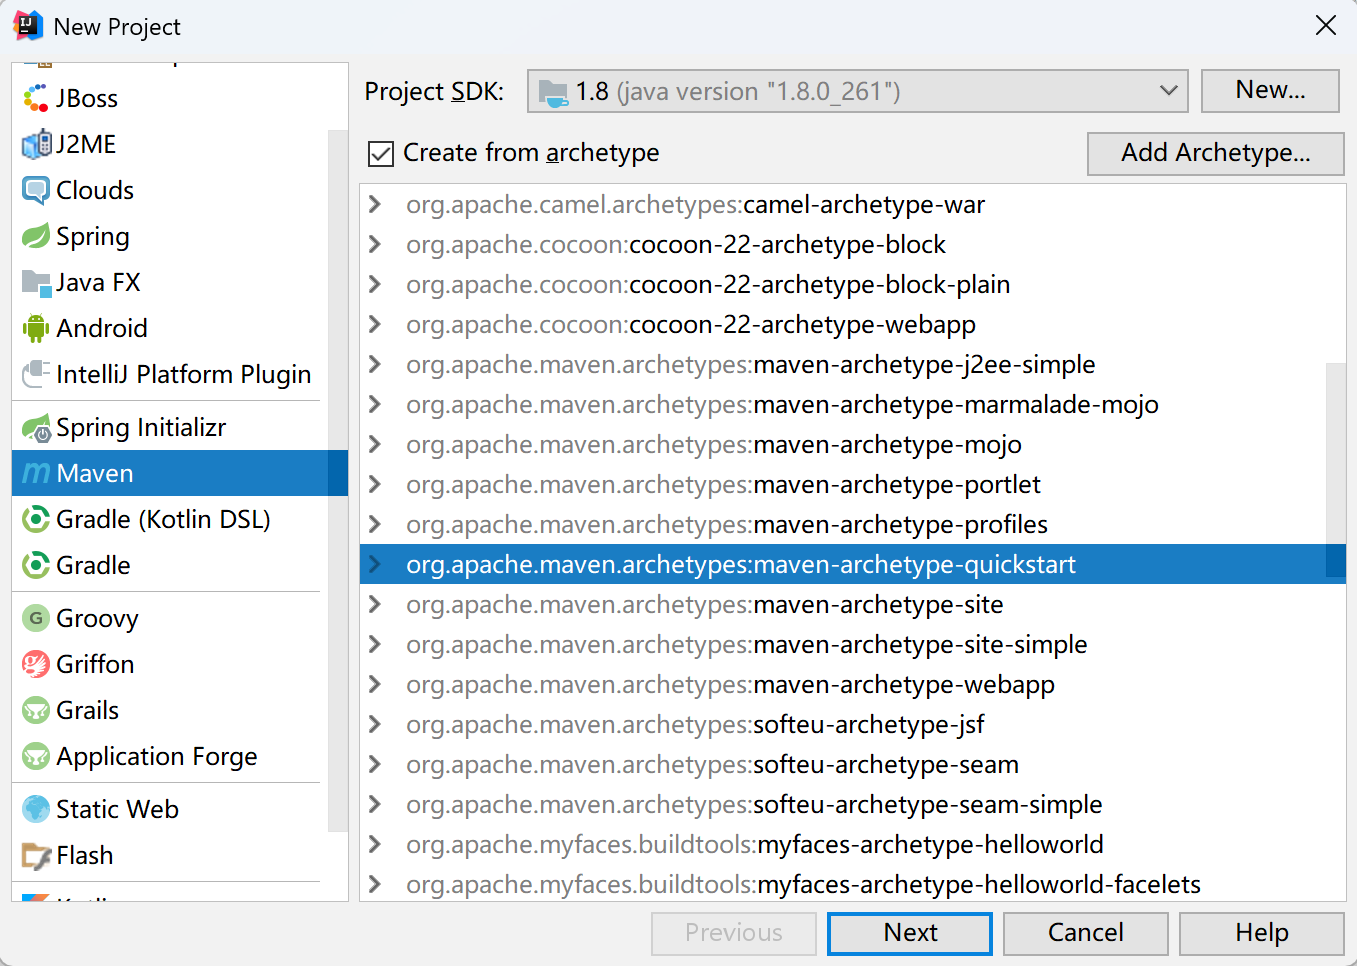
Task: Expand cocoon-22-archetype-block-plain node
Action: pos(375,284)
